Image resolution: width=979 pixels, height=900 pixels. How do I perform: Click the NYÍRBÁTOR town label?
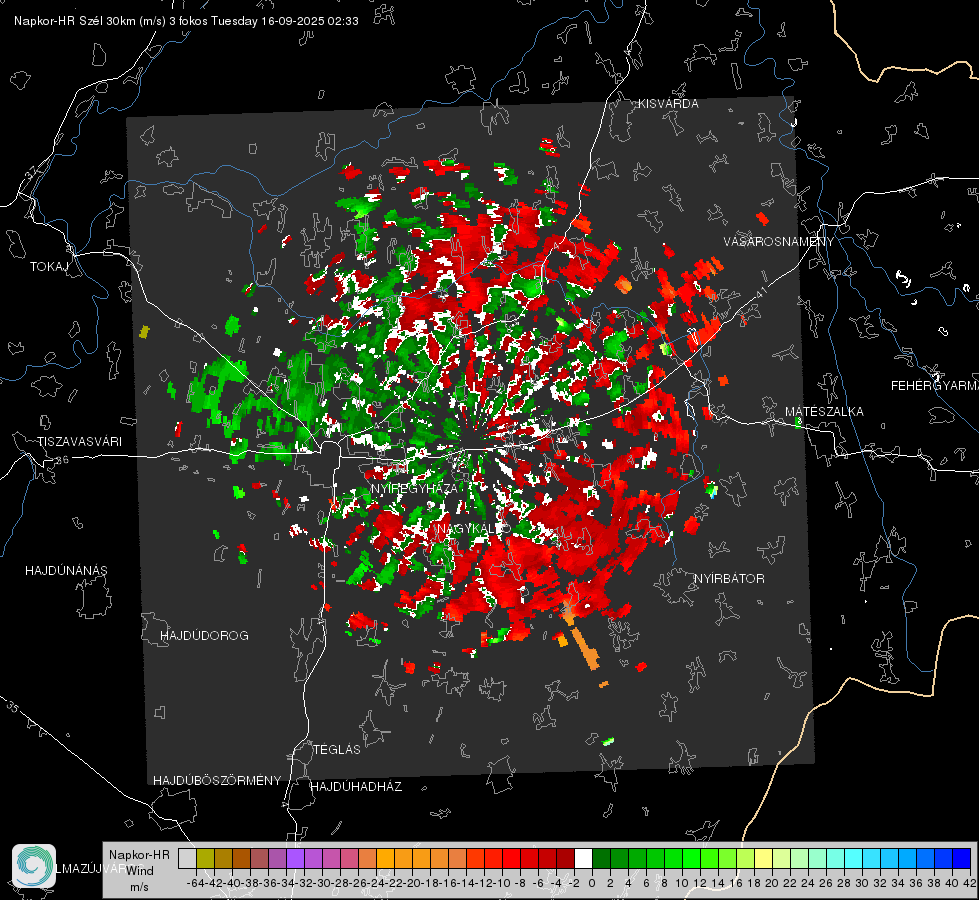pyautogui.click(x=729, y=579)
